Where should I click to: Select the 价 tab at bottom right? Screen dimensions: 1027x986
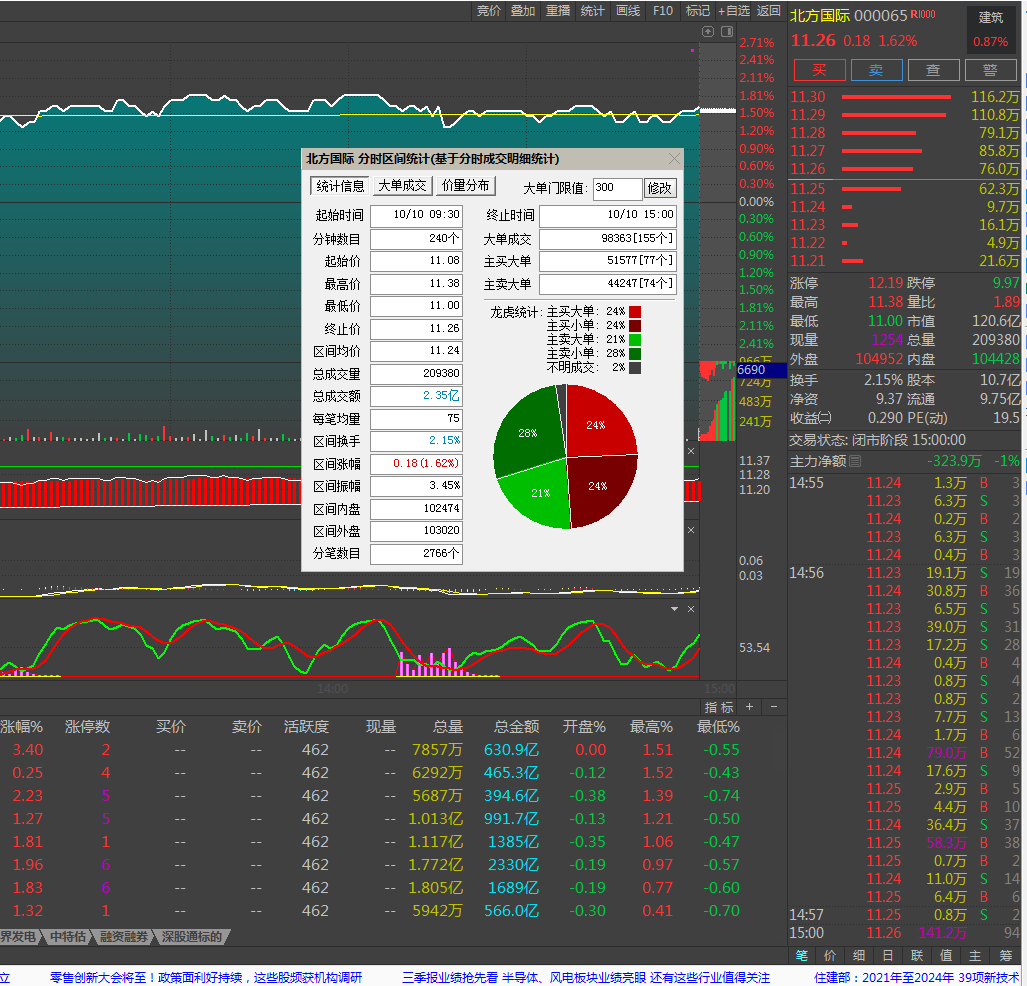tap(830, 955)
